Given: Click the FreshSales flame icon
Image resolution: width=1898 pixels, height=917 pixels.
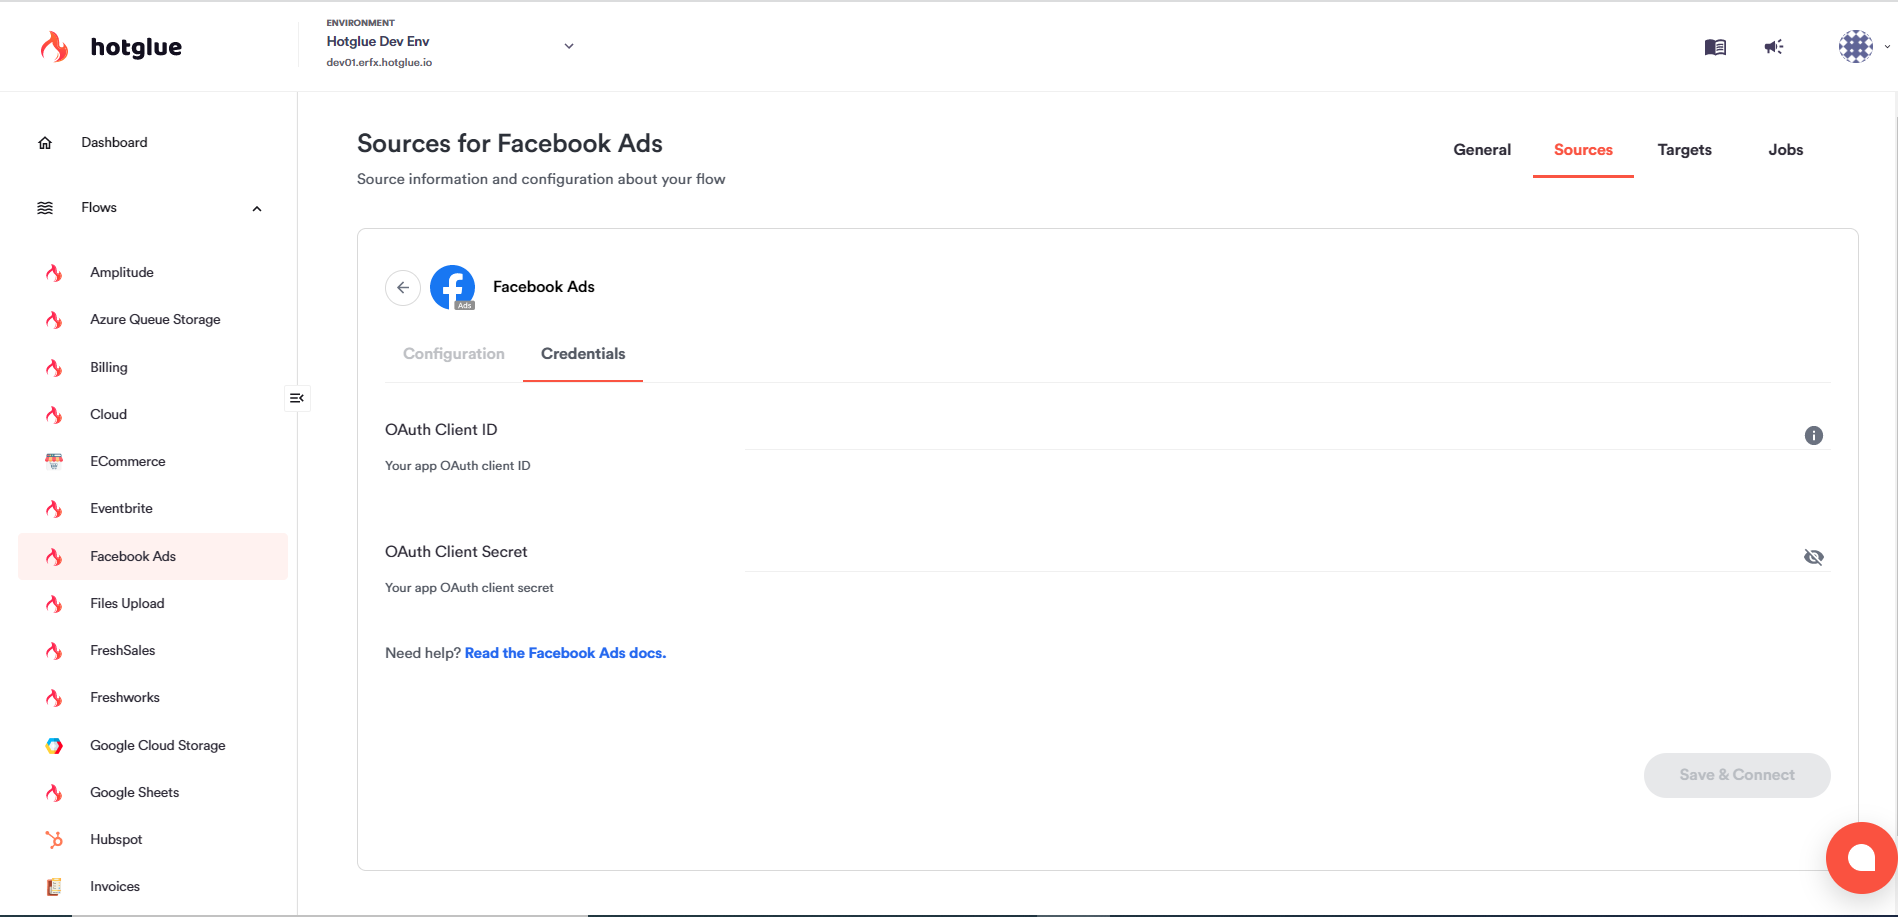Looking at the screenshot, I should pyautogui.click(x=54, y=651).
